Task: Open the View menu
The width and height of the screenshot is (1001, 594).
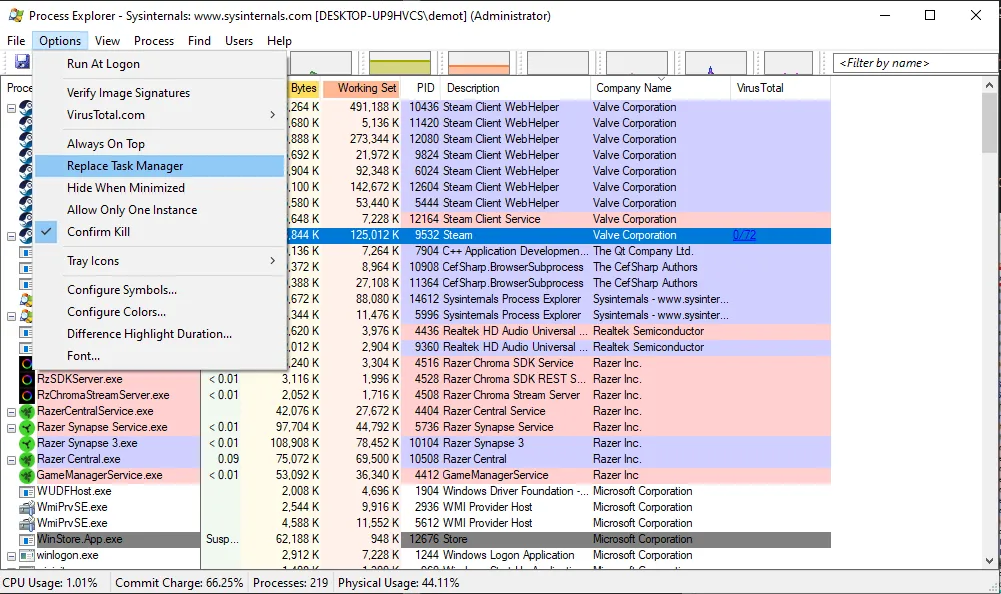Action: (107, 40)
